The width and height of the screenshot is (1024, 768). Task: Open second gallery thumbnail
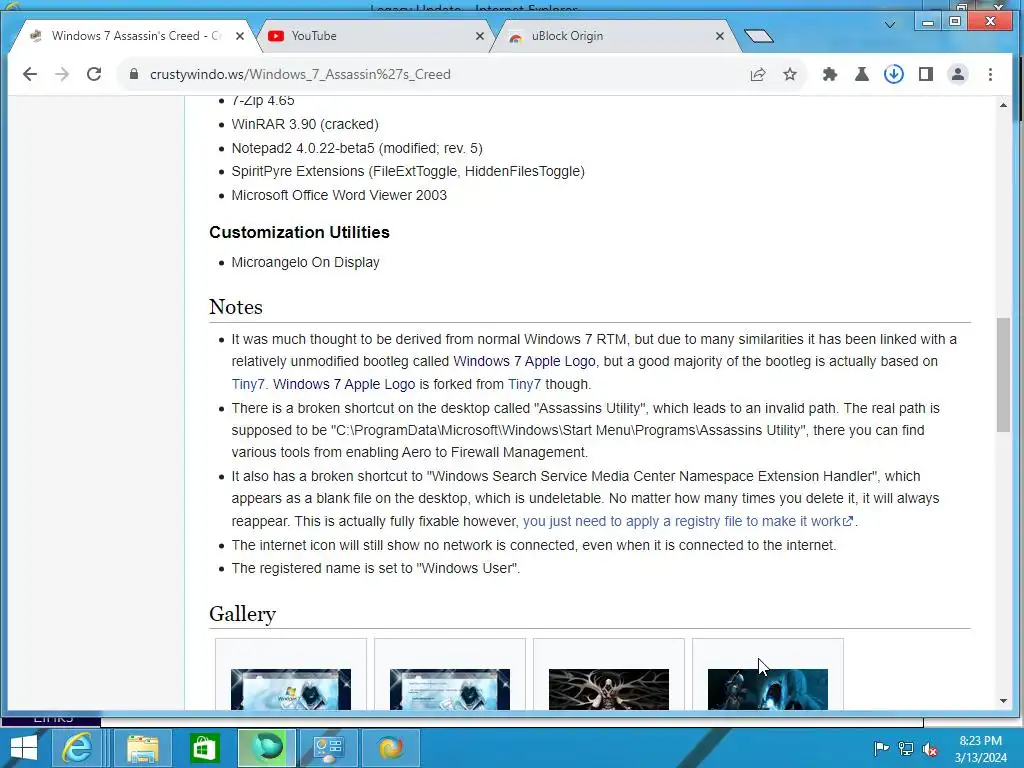[x=450, y=688]
